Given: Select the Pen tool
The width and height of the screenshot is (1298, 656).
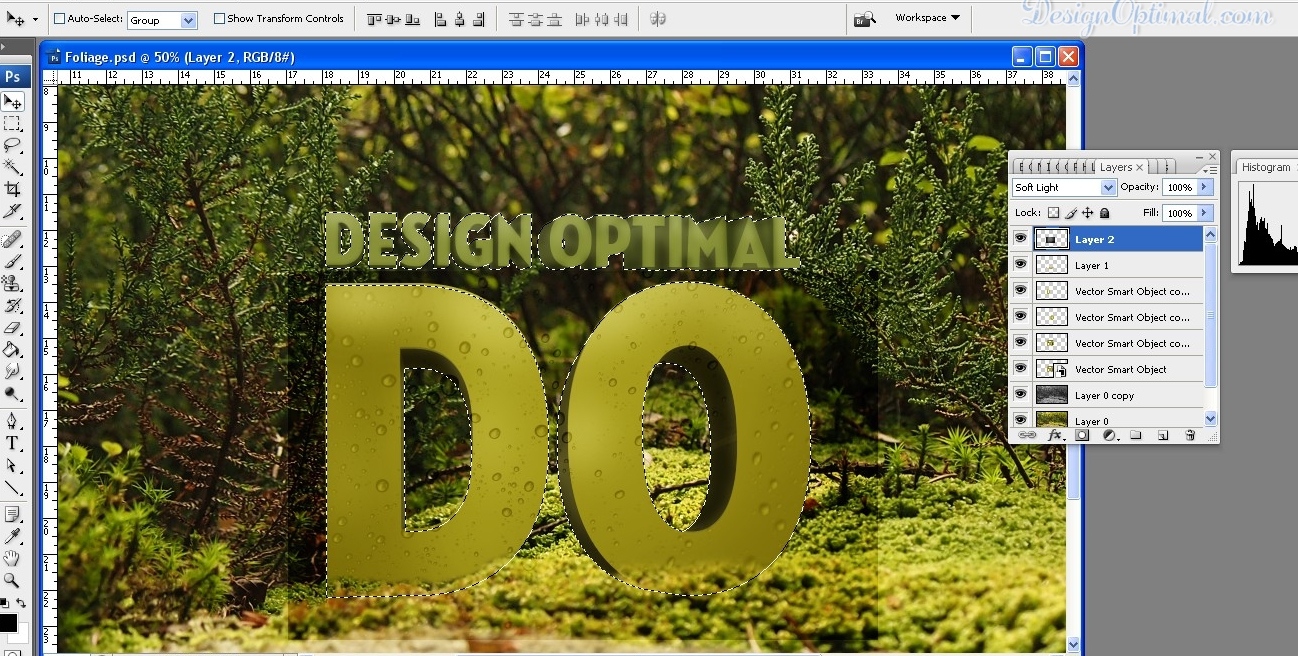Looking at the screenshot, I should [x=13, y=420].
